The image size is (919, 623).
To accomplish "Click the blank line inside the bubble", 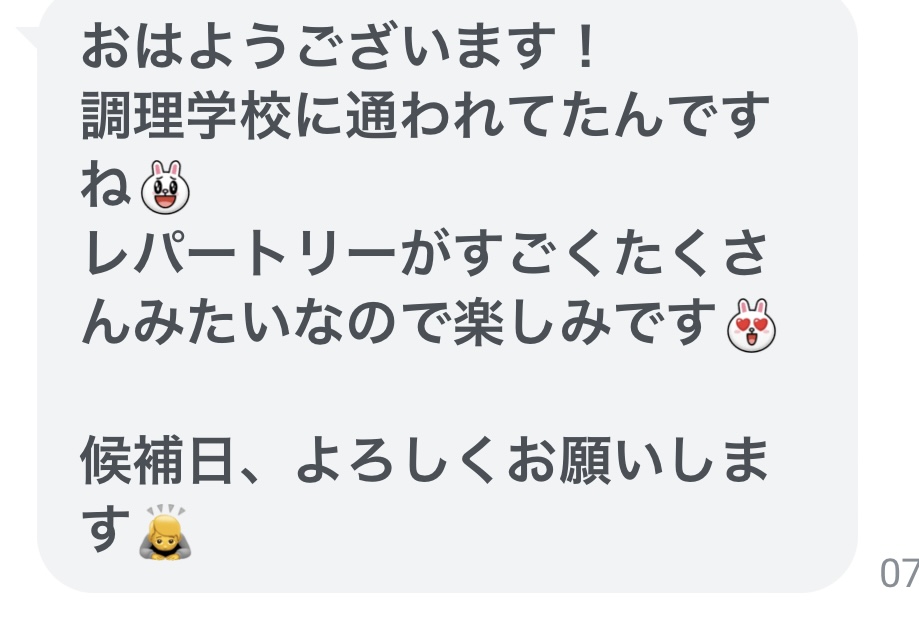I will pos(447,391).
